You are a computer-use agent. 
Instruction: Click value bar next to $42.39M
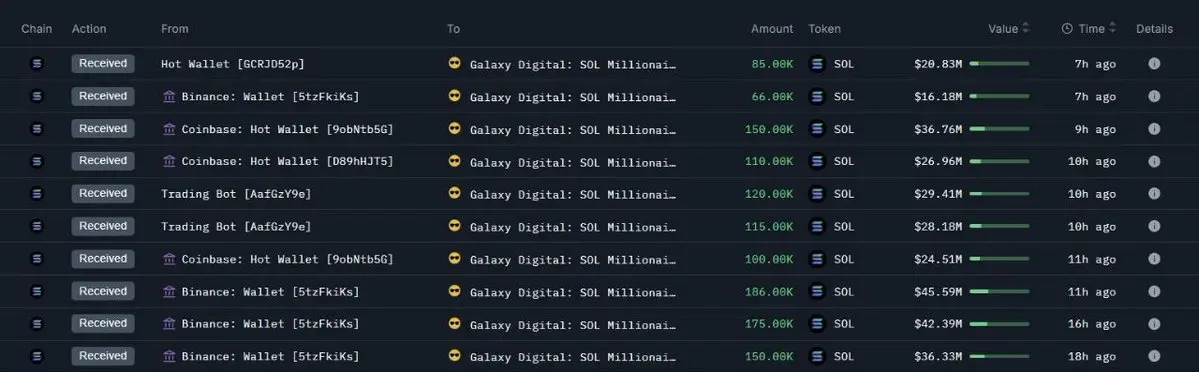point(999,325)
